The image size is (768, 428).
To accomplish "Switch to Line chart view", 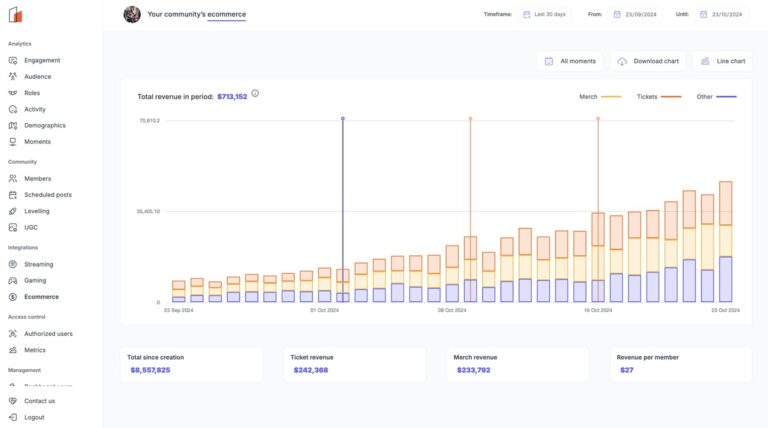I will [x=722, y=61].
